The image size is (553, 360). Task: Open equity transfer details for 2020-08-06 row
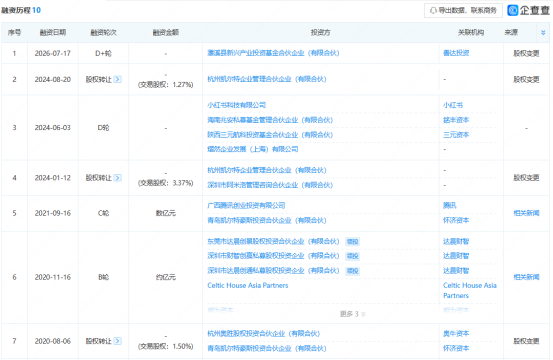118,341
